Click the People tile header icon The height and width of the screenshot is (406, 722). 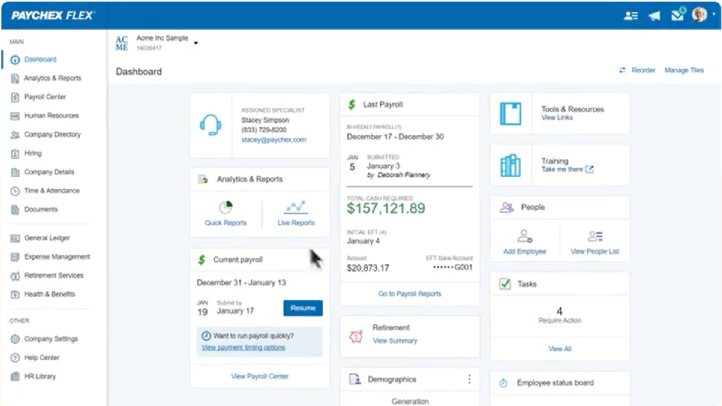[x=507, y=207]
